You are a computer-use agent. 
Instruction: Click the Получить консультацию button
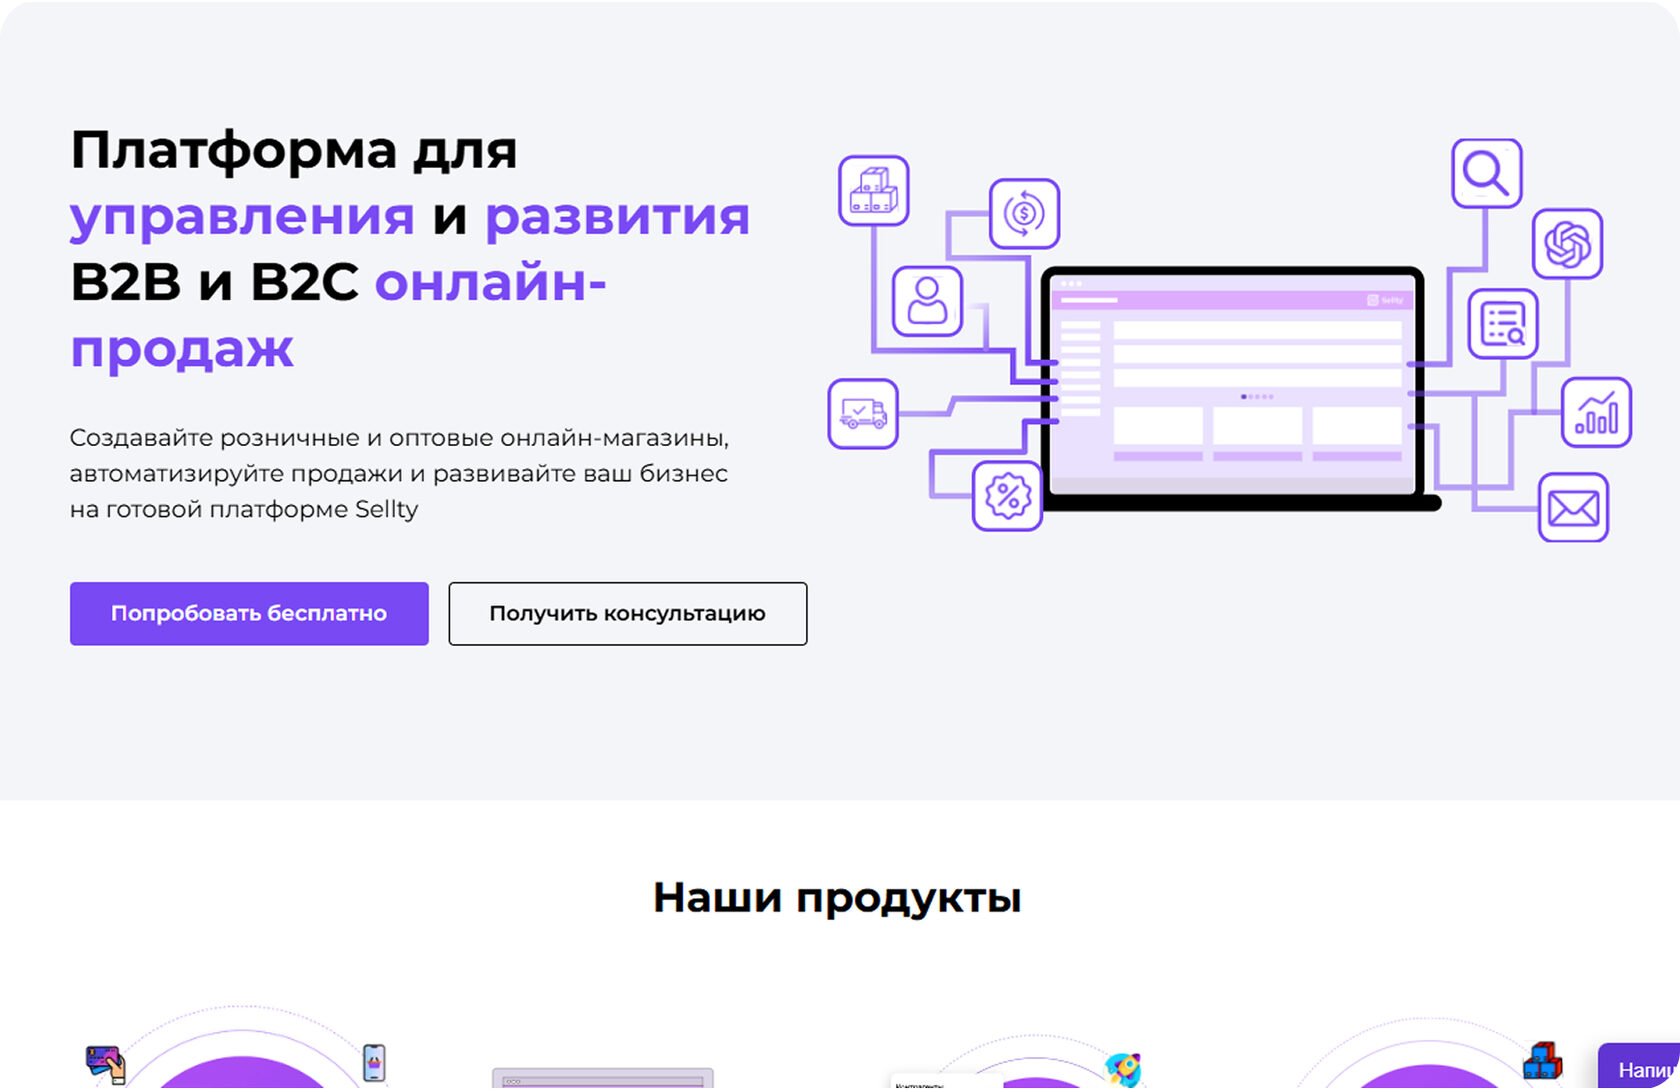tap(628, 613)
